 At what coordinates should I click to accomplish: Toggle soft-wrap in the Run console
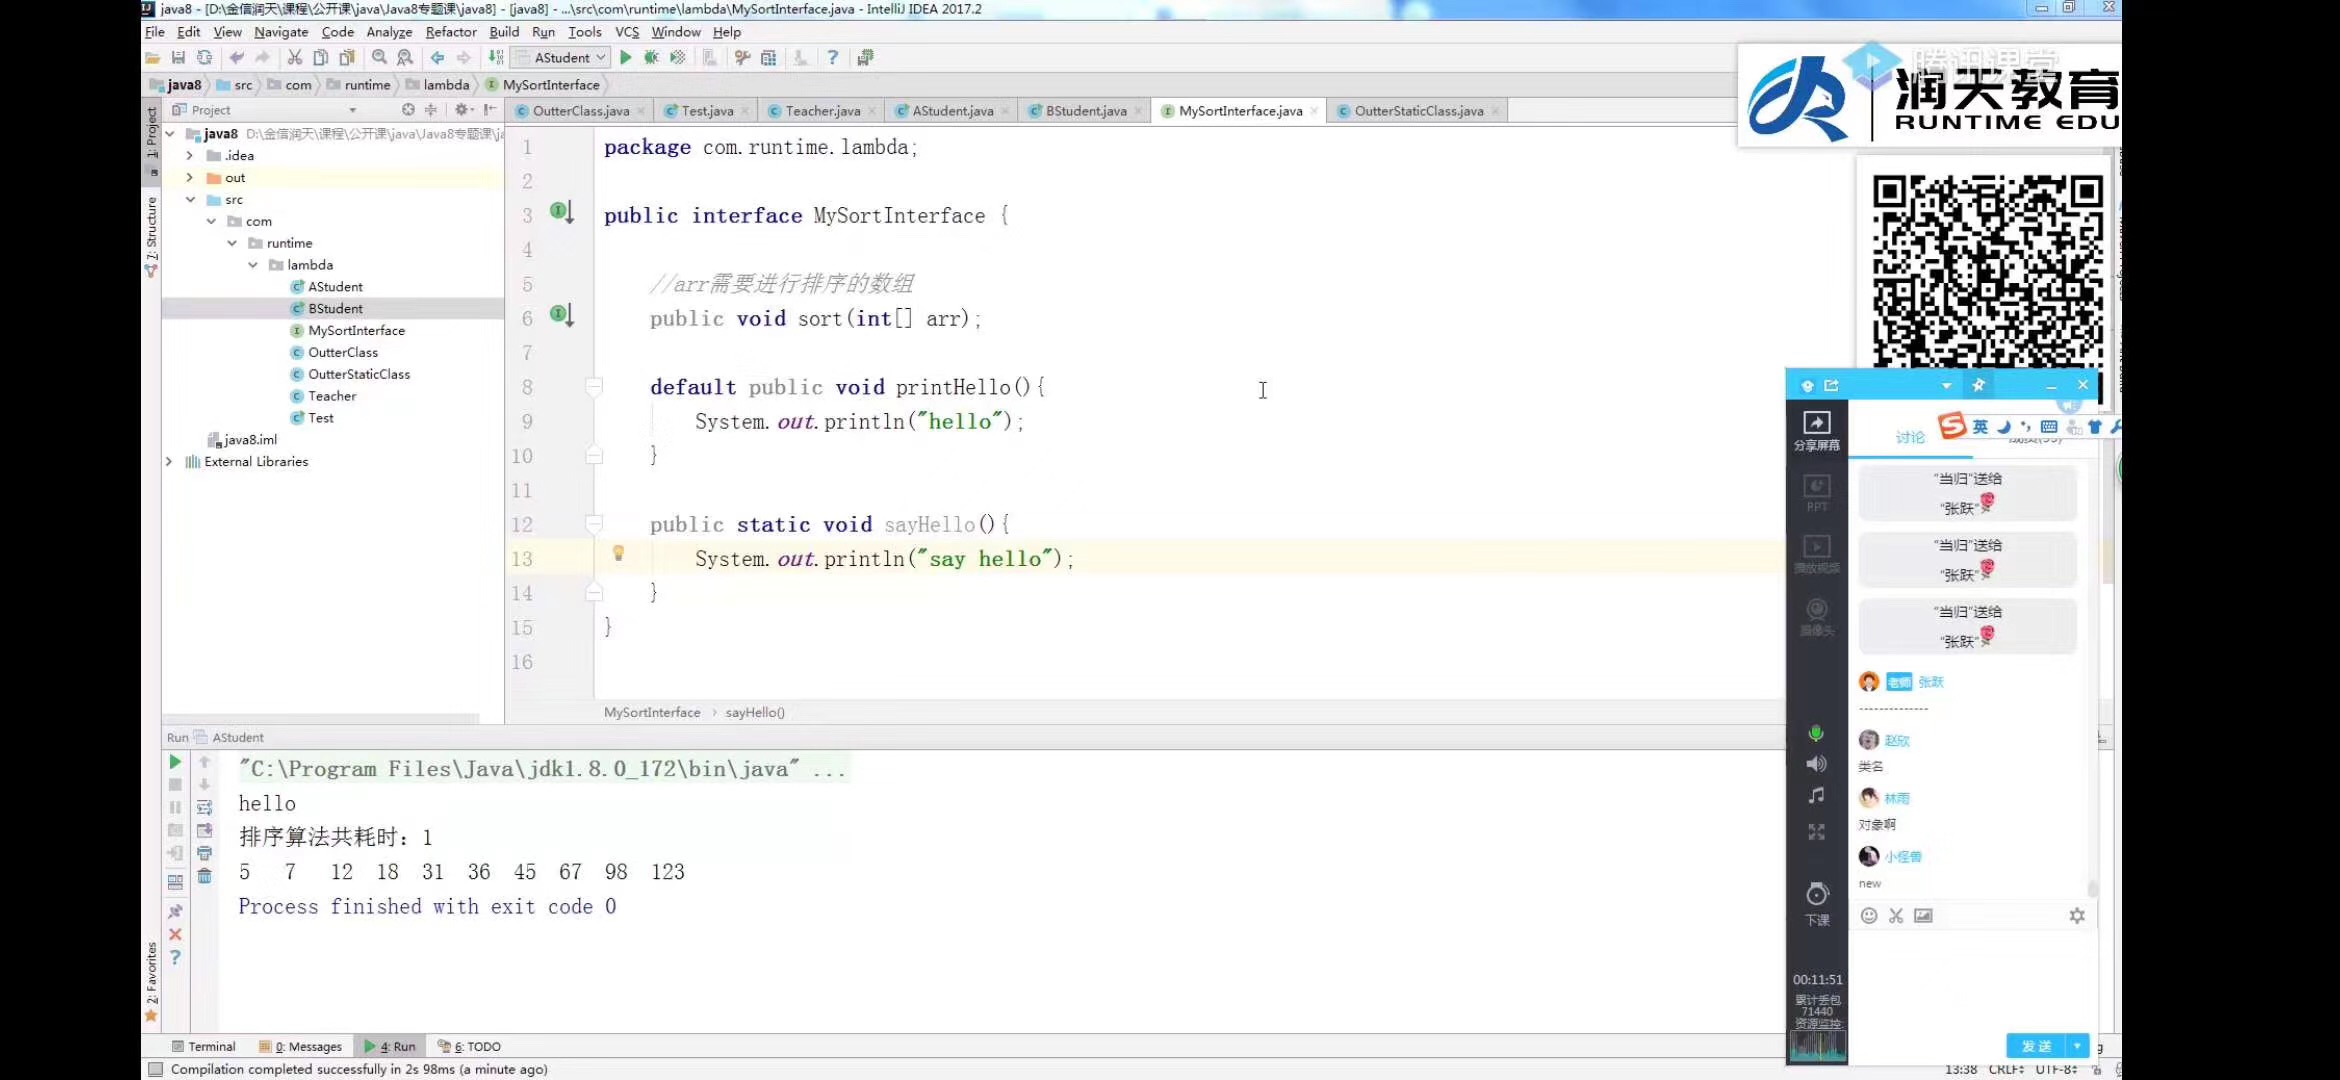204,807
